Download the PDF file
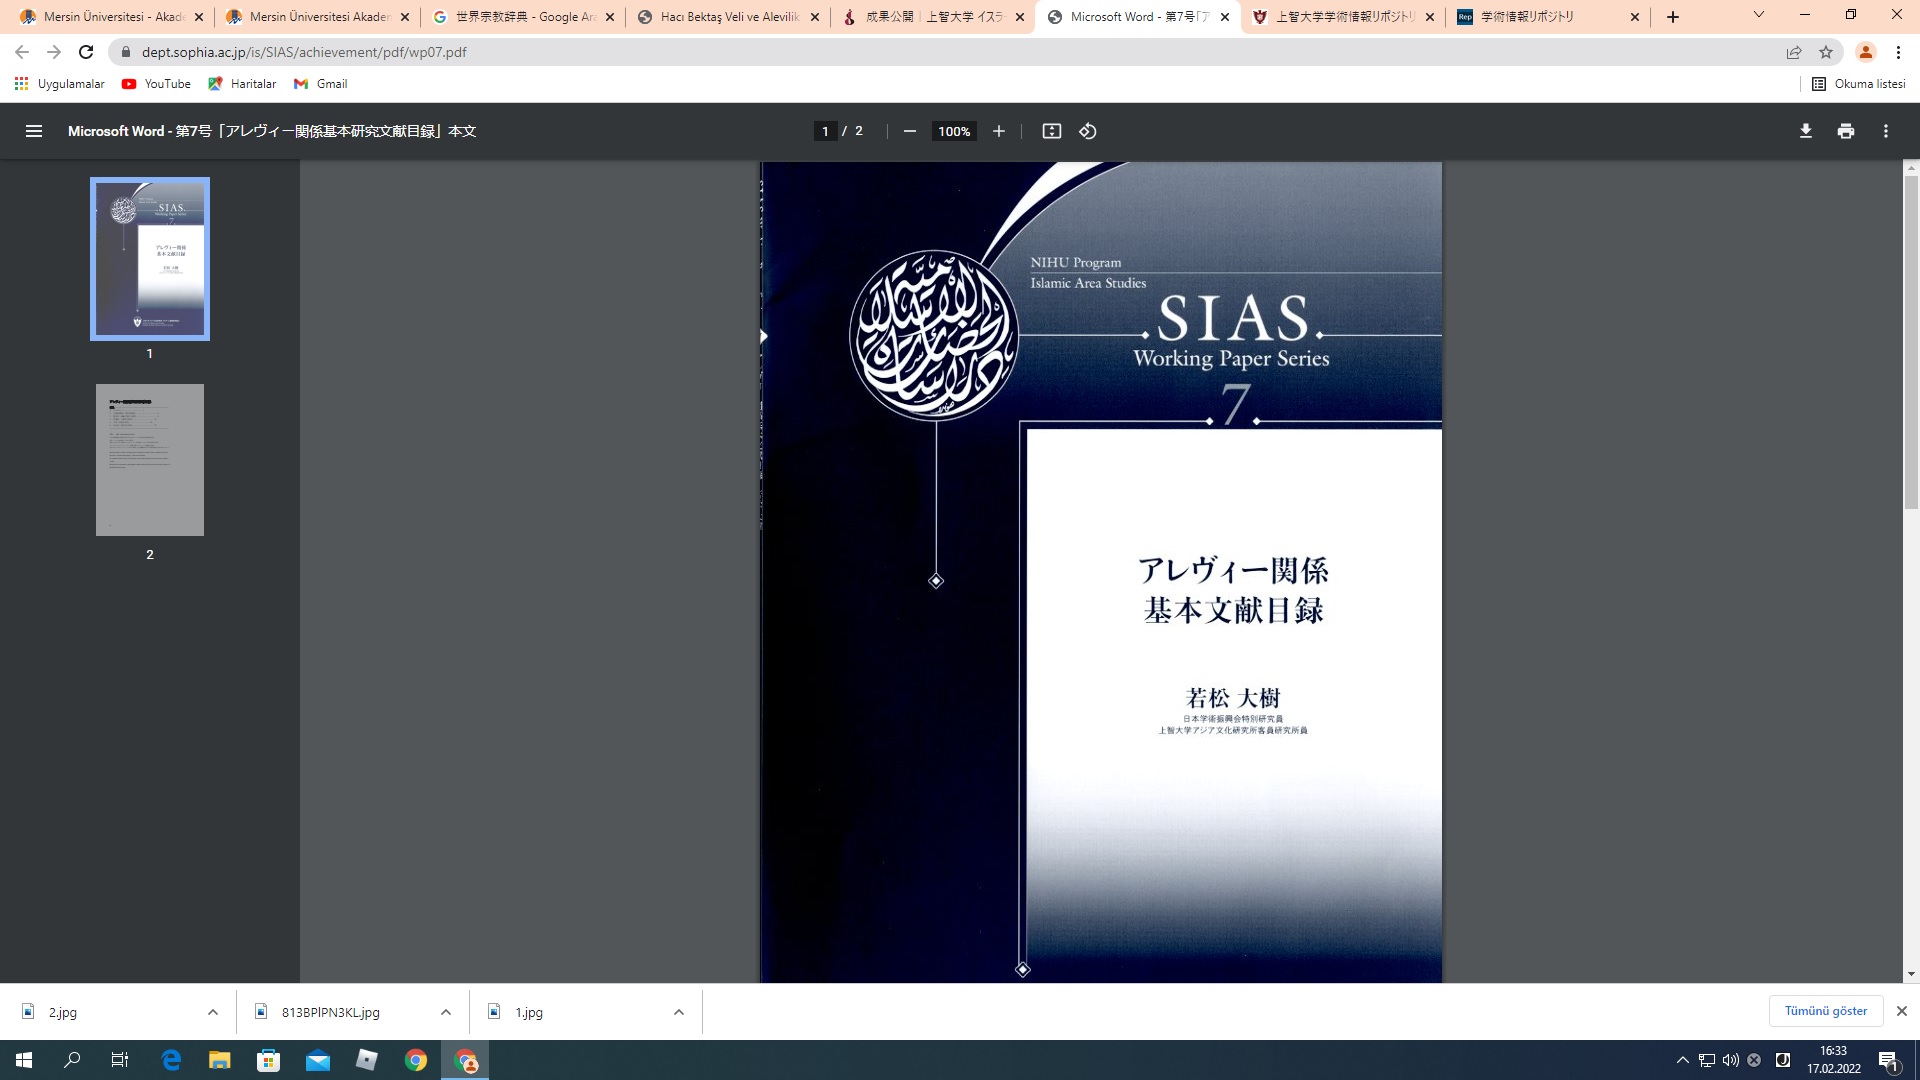The width and height of the screenshot is (1920, 1080). [x=1805, y=131]
